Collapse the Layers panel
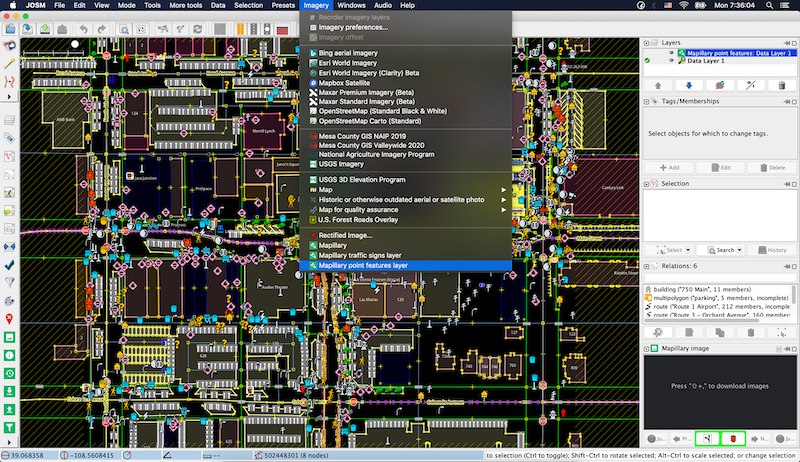Image resolution: width=800 pixels, height=462 pixels. click(x=646, y=43)
